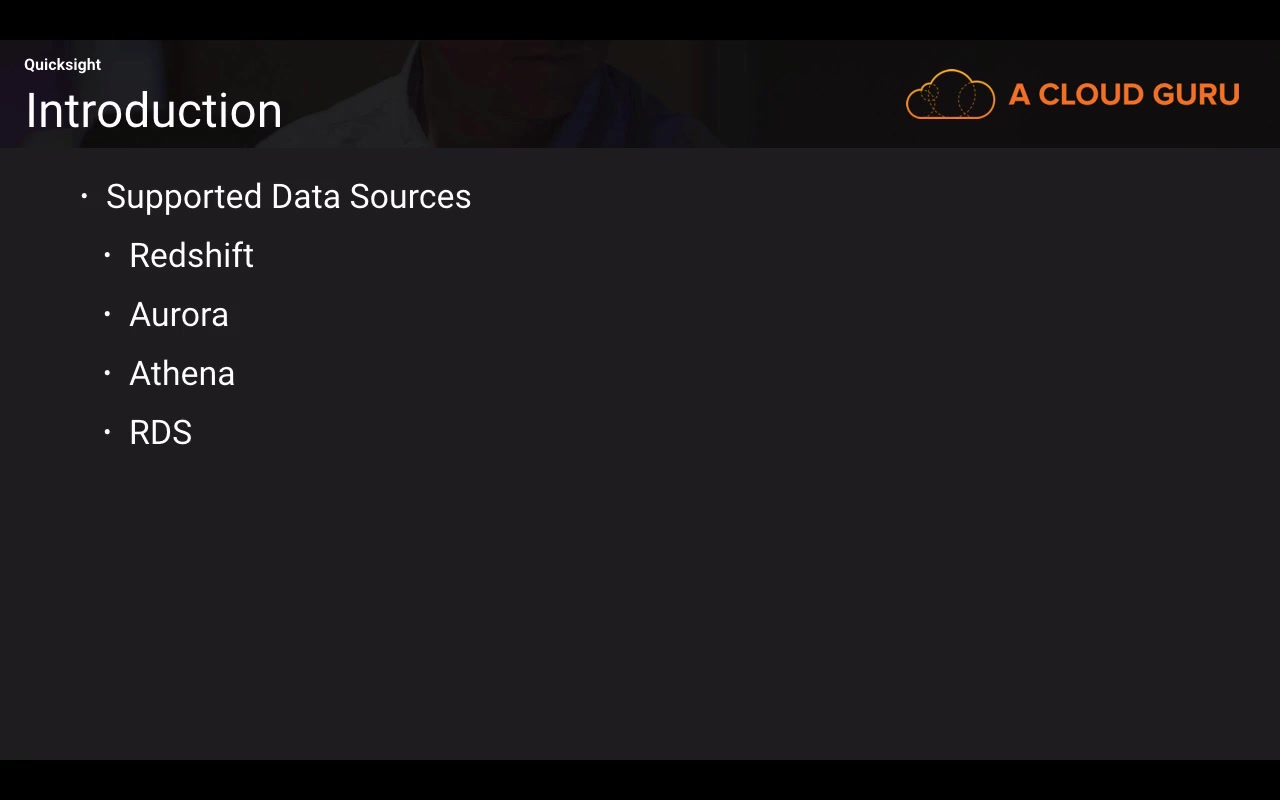
Task: Click the black letterbox bar at the bottom
Action: click(x=640, y=780)
